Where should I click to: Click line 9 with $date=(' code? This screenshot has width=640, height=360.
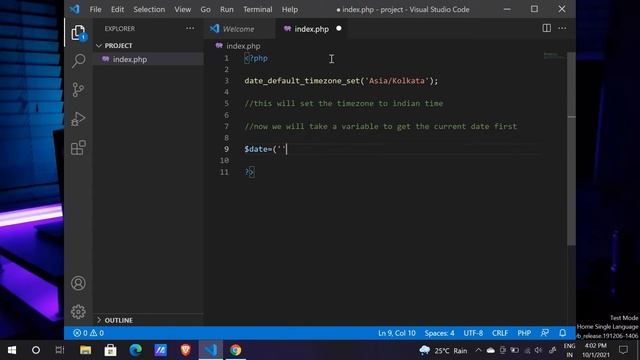[x=266, y=149]
